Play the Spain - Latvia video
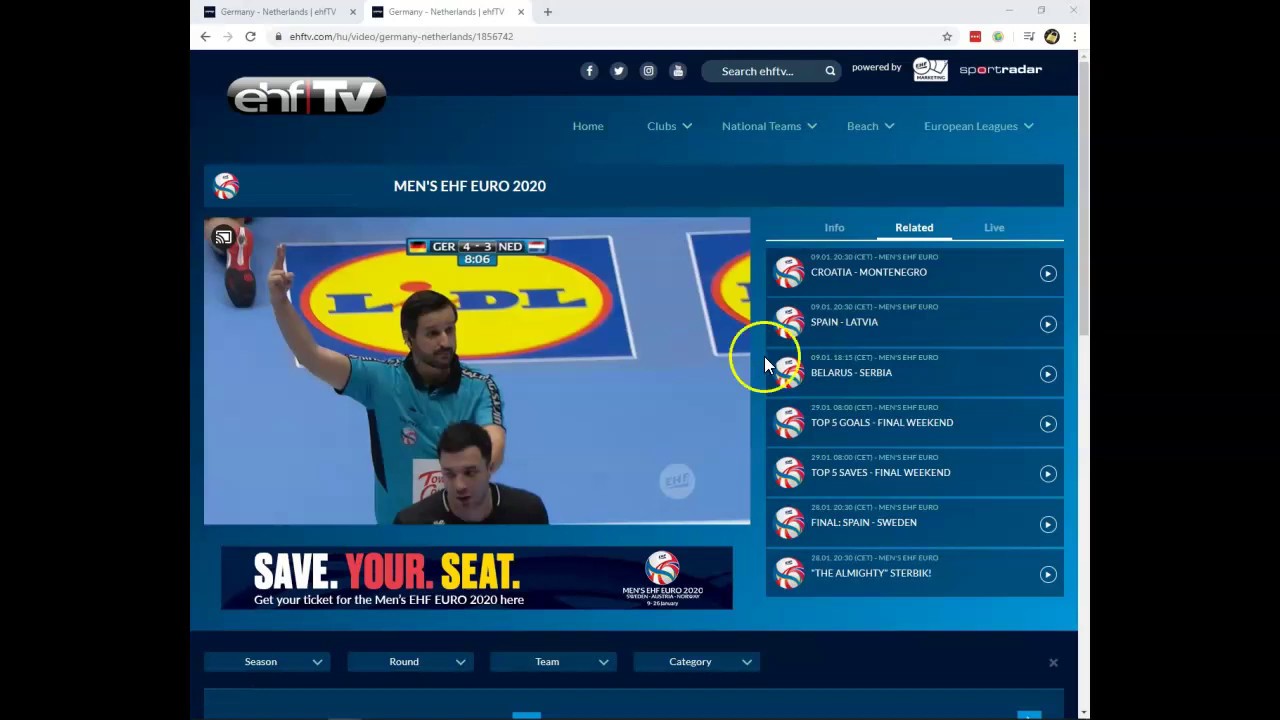 (1048, 324)
